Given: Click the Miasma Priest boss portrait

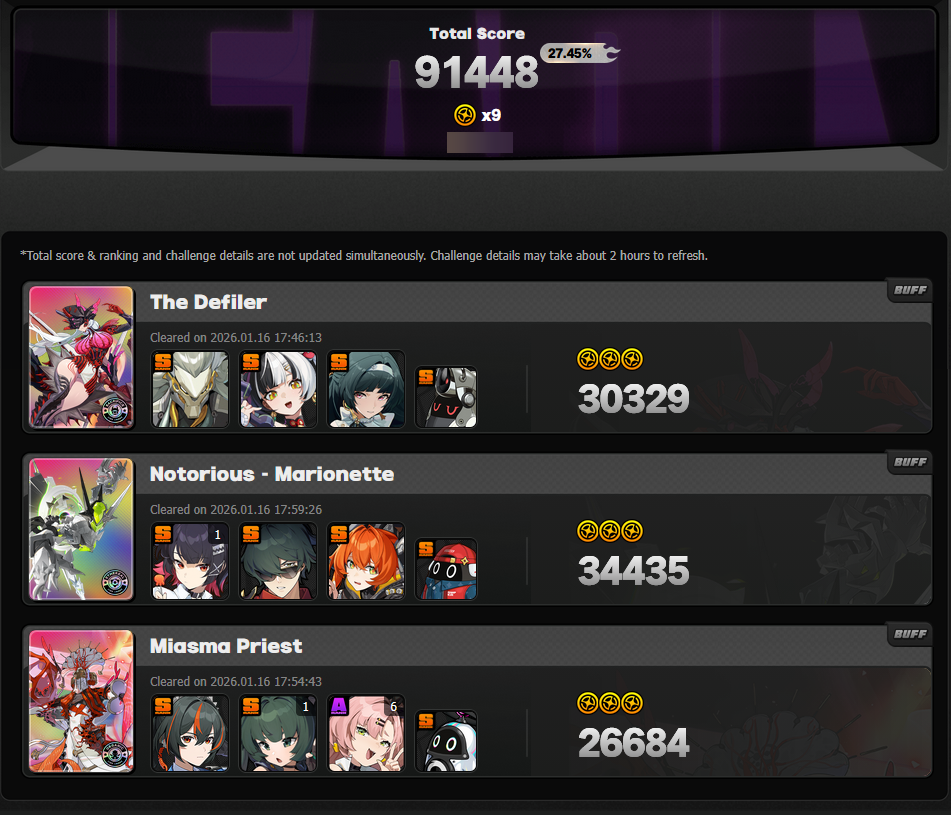Looking at the screenshot, I should [81, 701].
